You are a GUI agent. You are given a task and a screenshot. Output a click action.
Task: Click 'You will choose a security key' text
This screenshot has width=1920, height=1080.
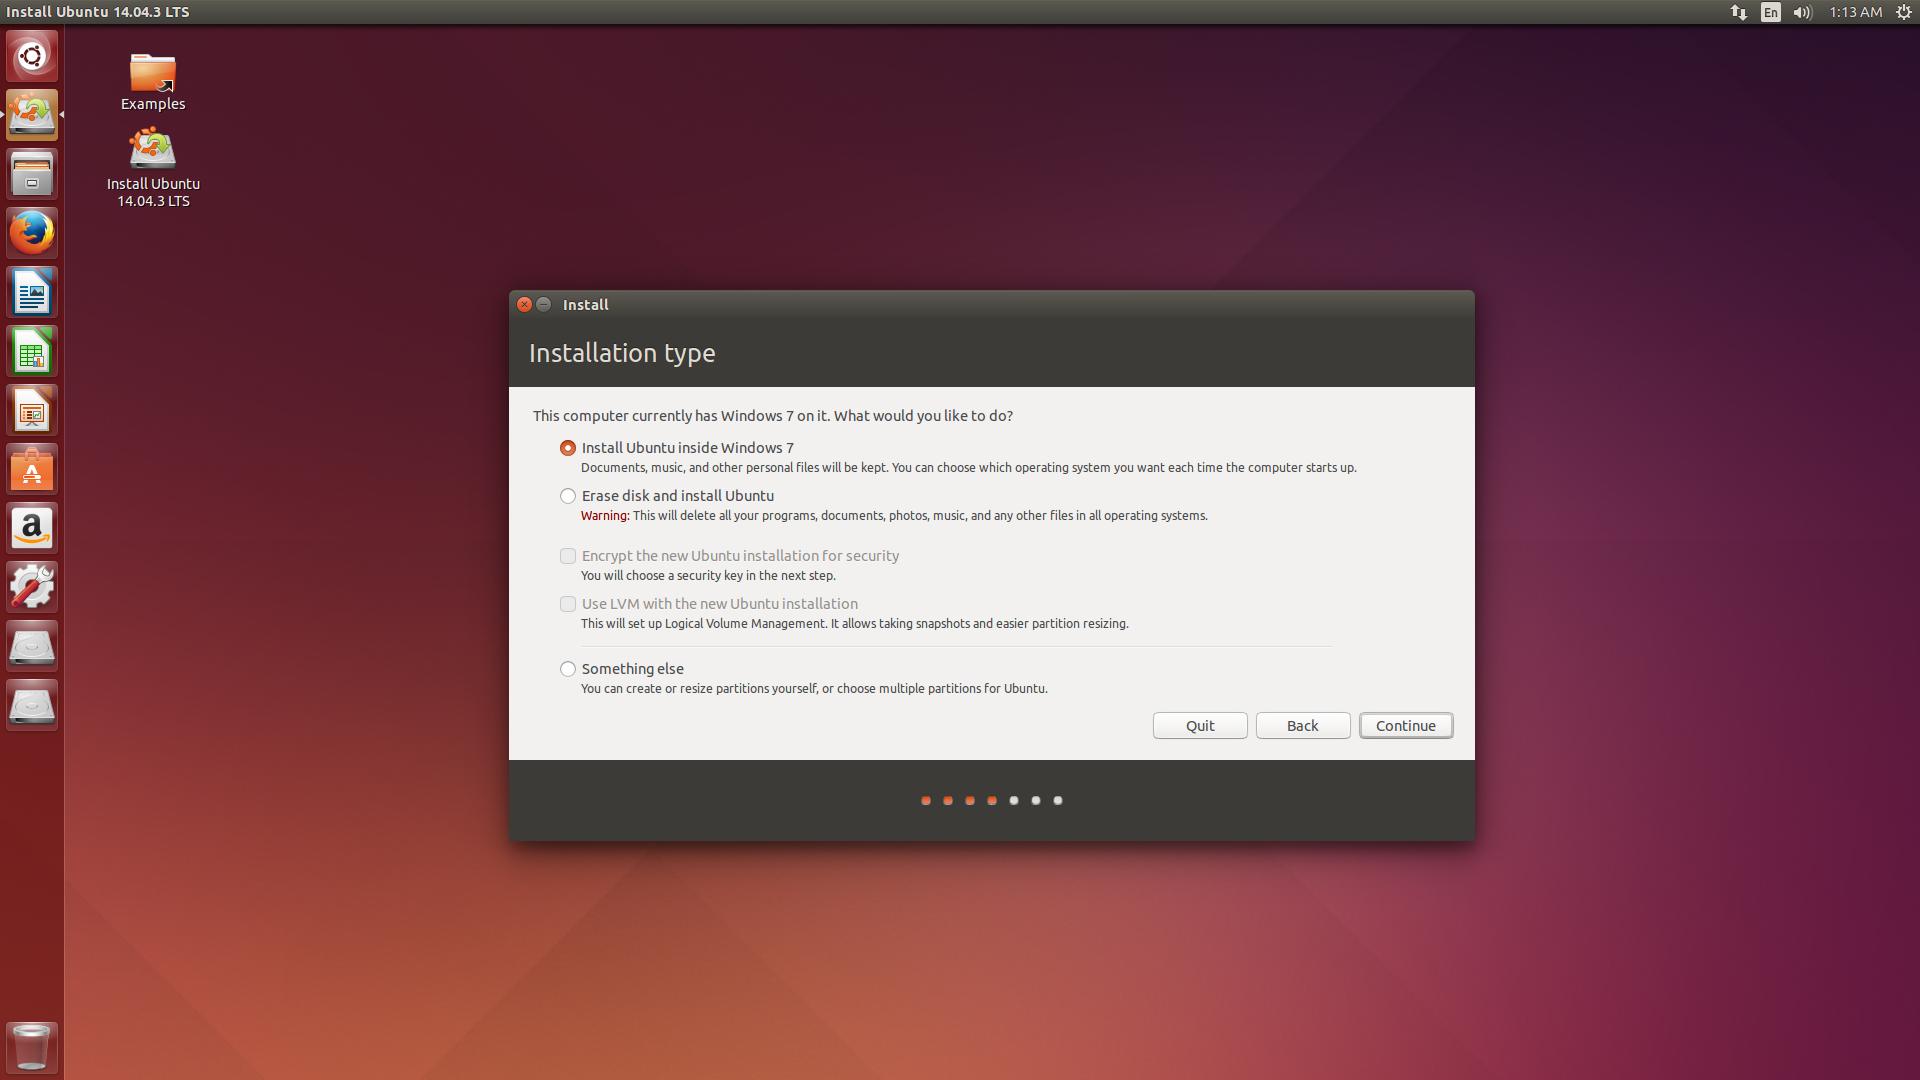pos(708,576)
